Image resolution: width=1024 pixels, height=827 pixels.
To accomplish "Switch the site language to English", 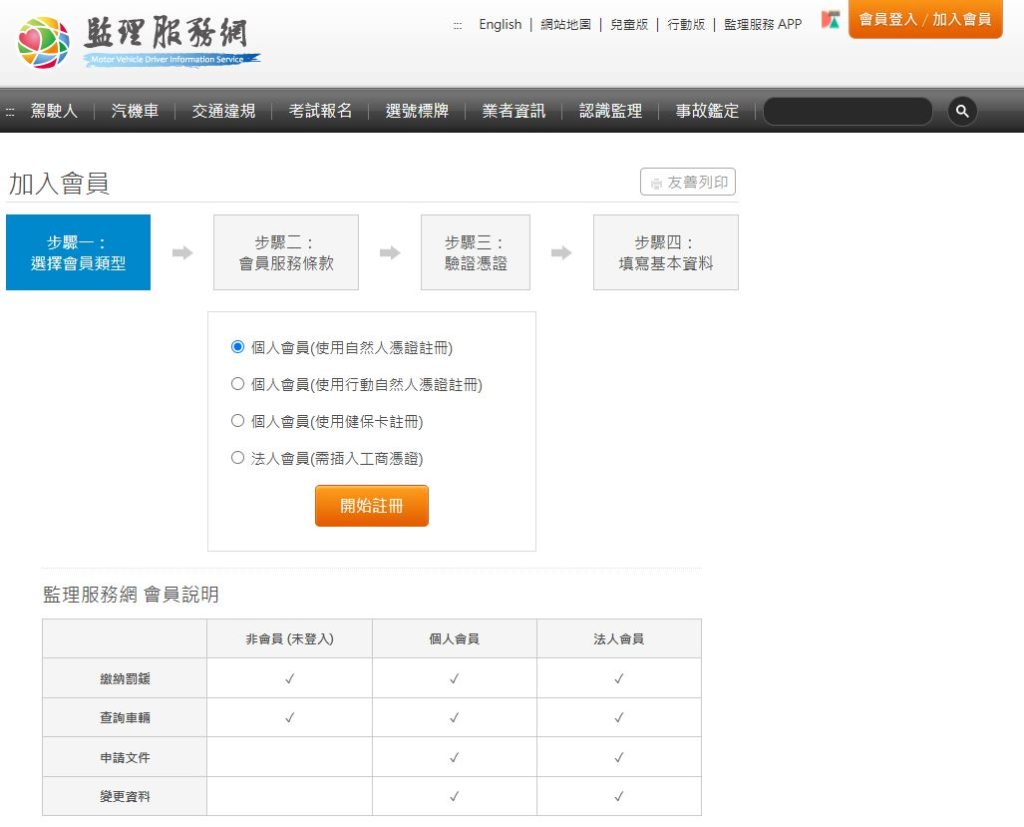I will pos(500,24).
